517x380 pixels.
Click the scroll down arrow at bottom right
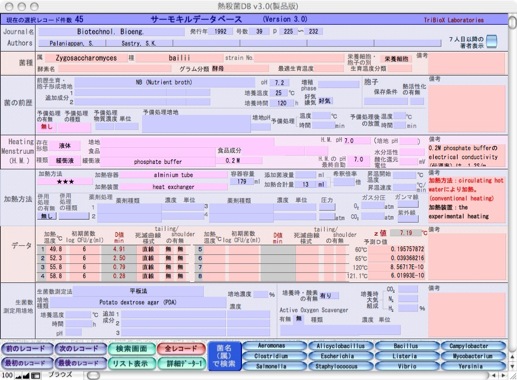513,367
